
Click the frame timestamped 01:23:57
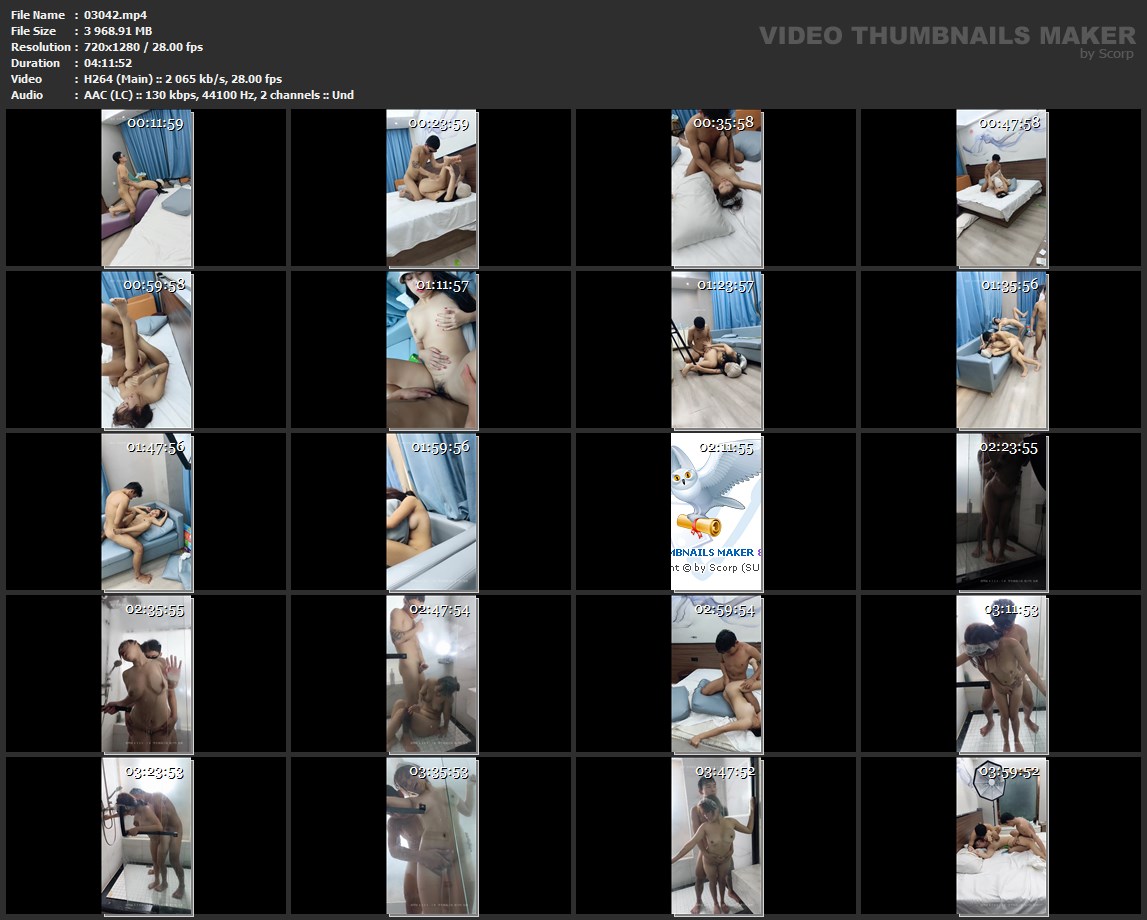pyautogui.click(x=716, y=350)
